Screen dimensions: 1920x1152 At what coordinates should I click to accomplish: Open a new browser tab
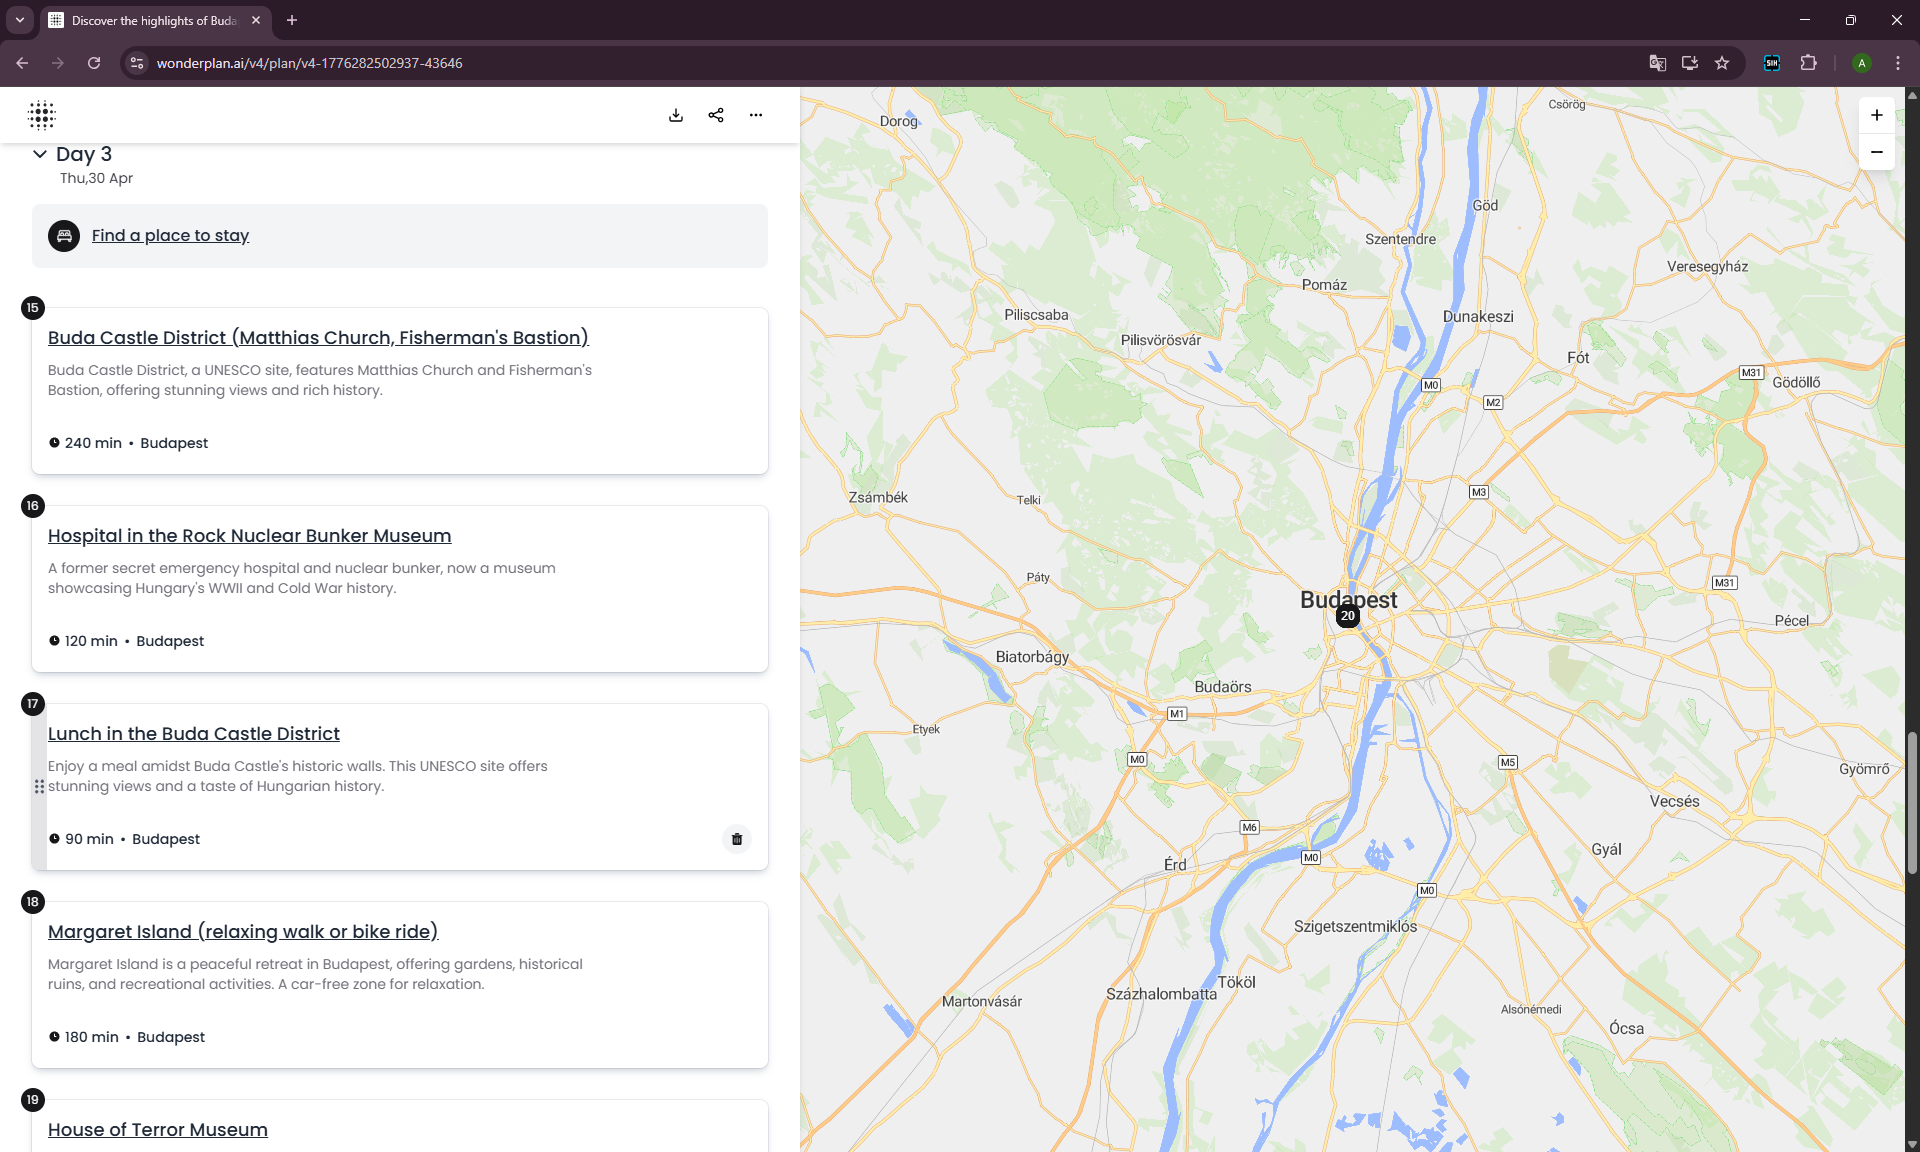click(x=292, y=20)
